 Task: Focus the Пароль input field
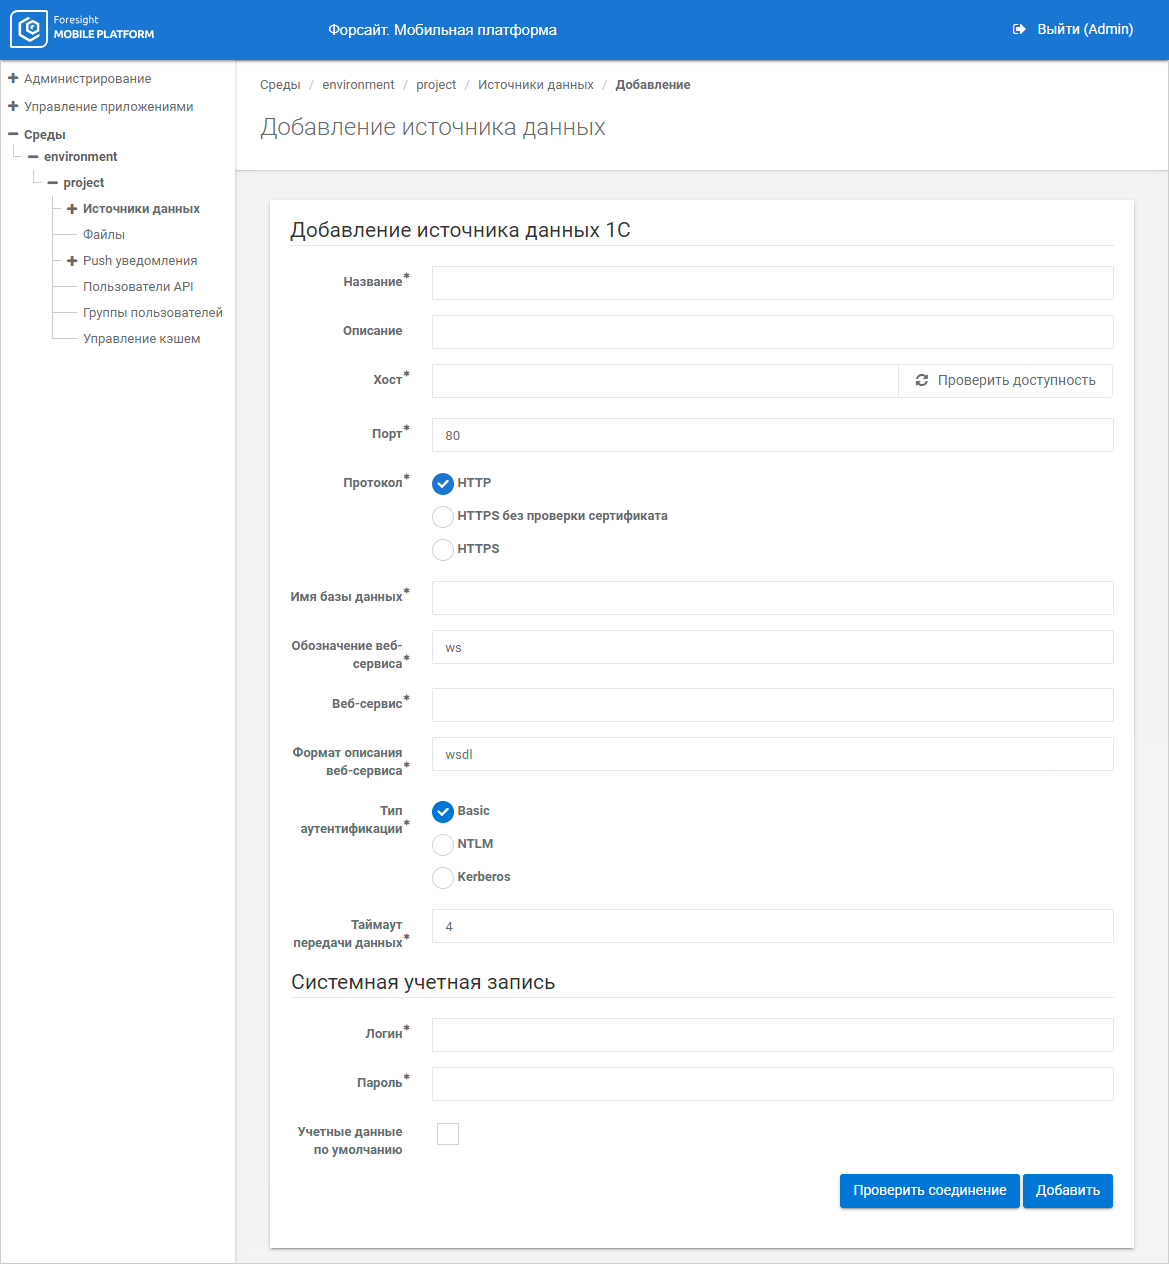pos(773,1084)
